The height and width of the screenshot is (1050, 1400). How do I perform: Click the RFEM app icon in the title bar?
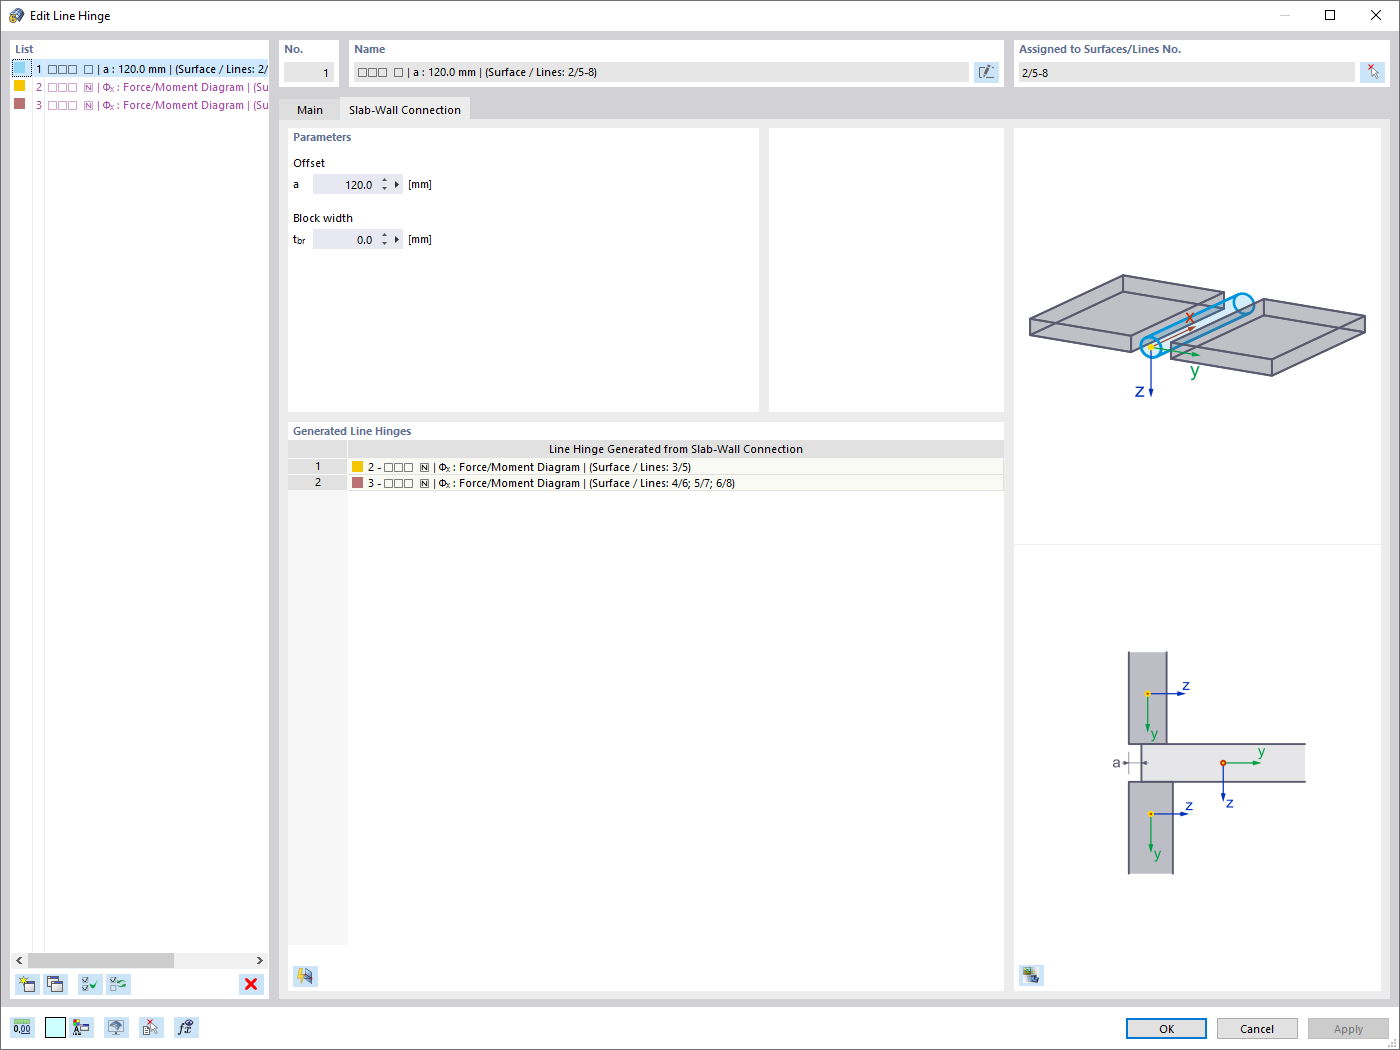(16, 15)
